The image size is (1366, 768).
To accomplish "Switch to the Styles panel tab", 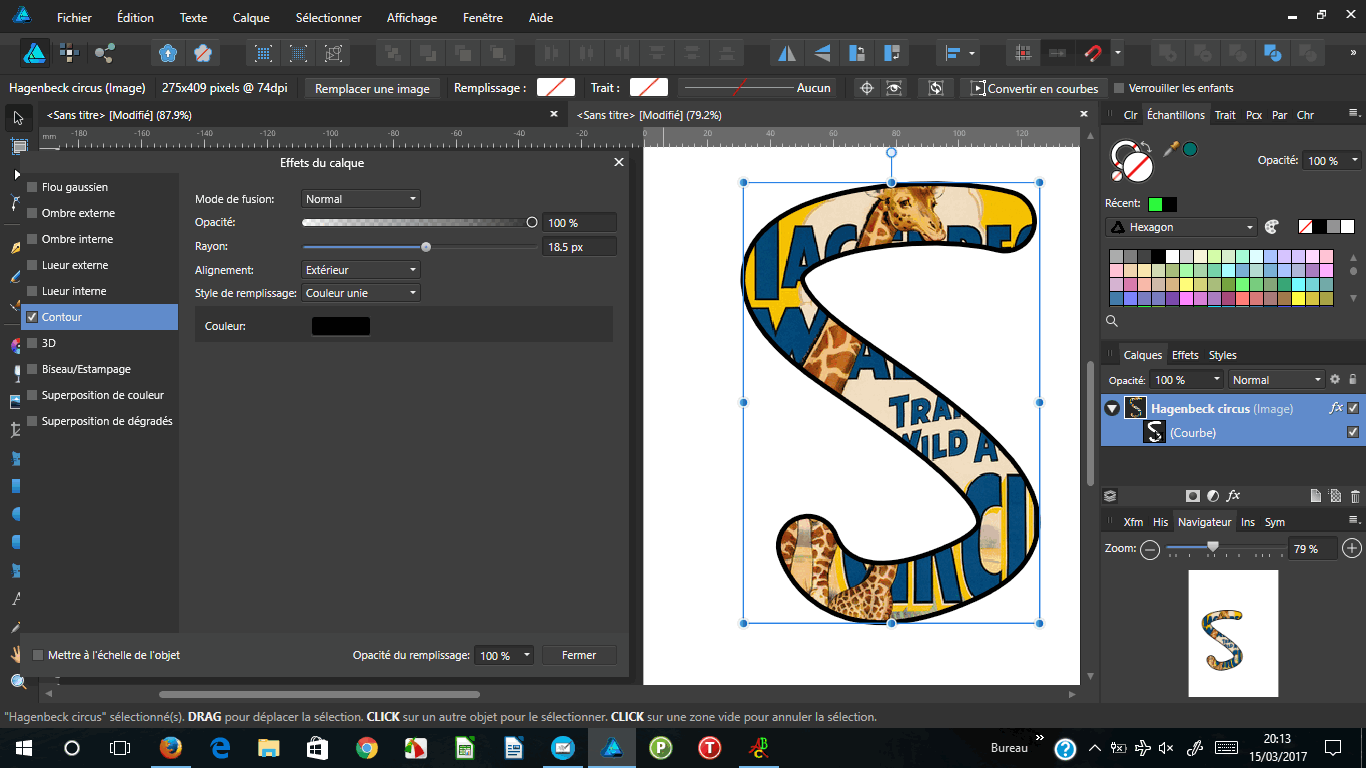I will point(1222,355).
